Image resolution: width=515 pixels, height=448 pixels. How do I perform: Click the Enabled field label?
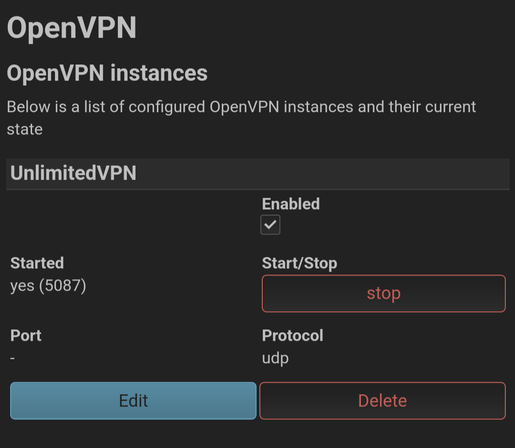pyautogui.click(x=291, y=204)
